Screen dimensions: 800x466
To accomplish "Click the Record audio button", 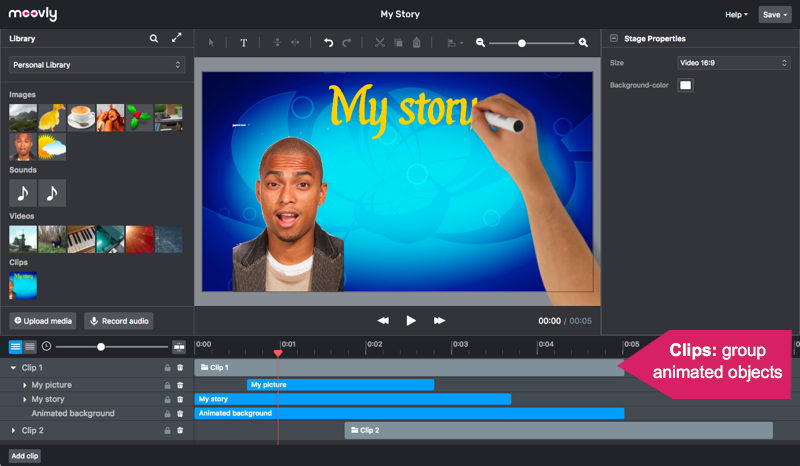I will tap(119, 321).
